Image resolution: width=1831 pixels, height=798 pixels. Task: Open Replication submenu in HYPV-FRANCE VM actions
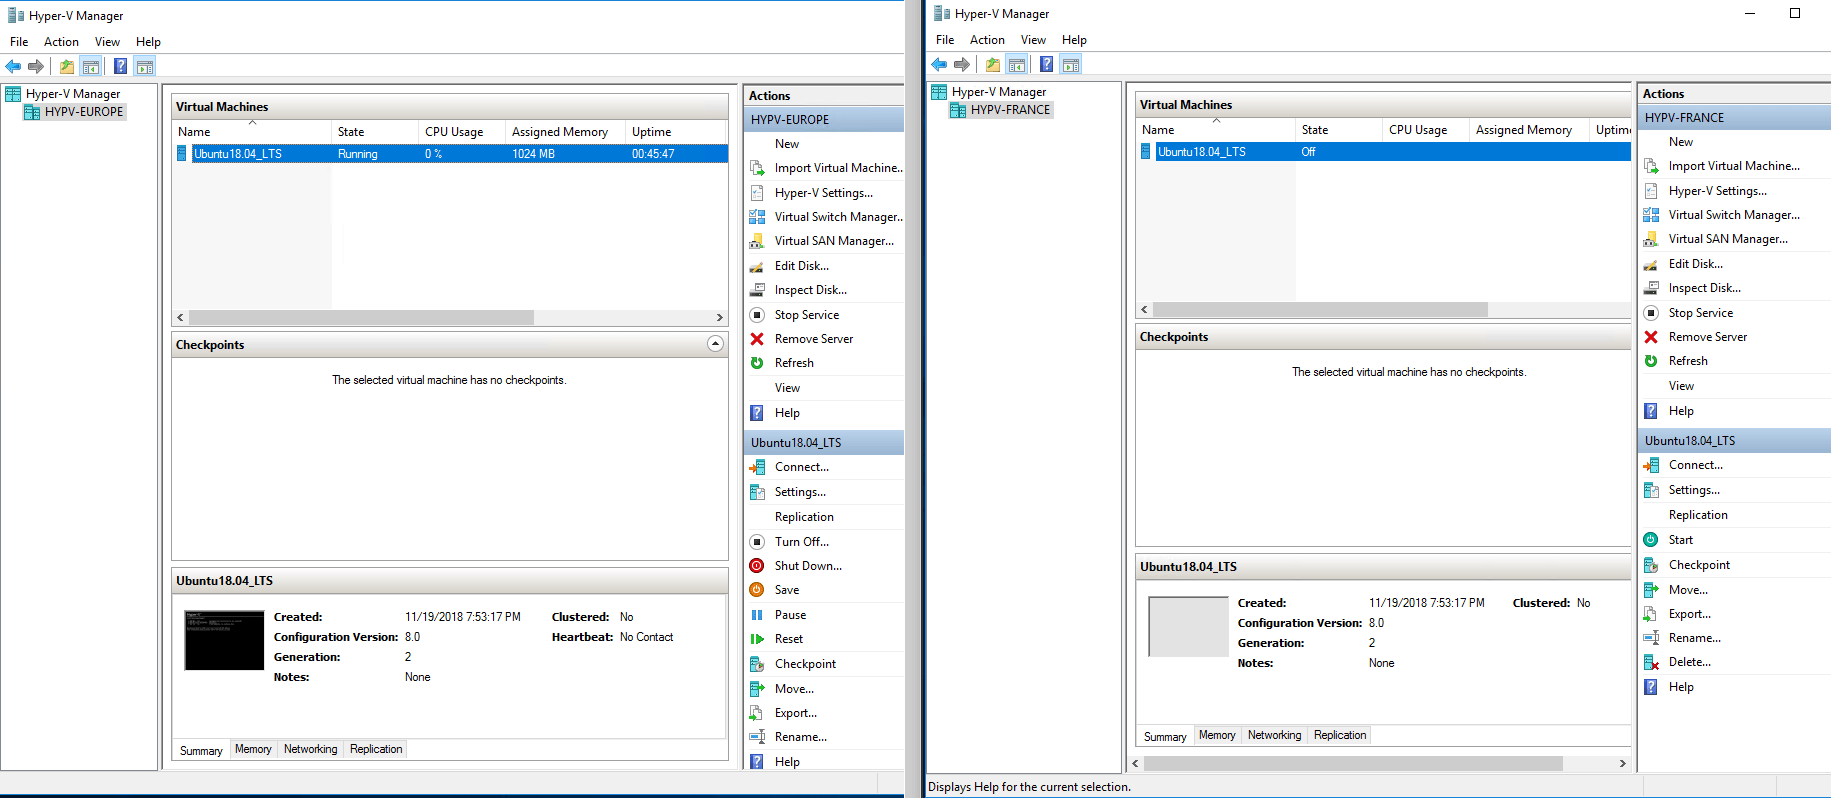pyautogui.click(x=1698, y=515)
